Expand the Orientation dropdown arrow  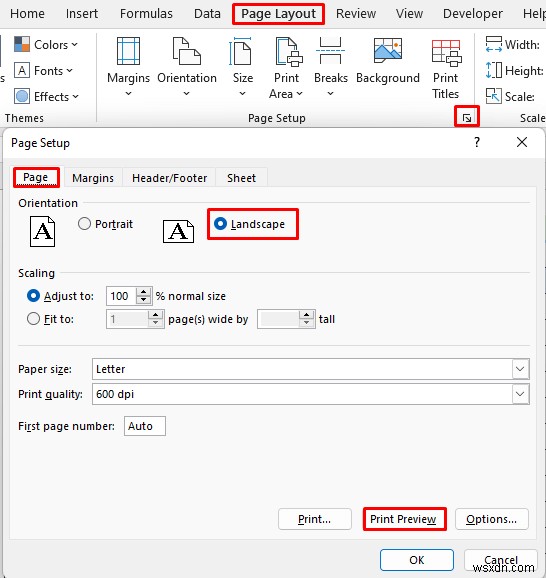187,94
